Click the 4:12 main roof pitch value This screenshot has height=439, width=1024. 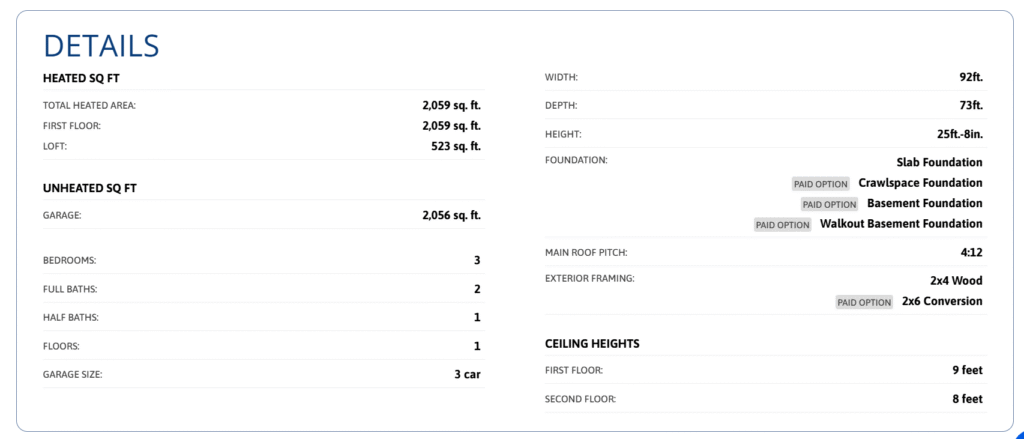tap(971, 253)
